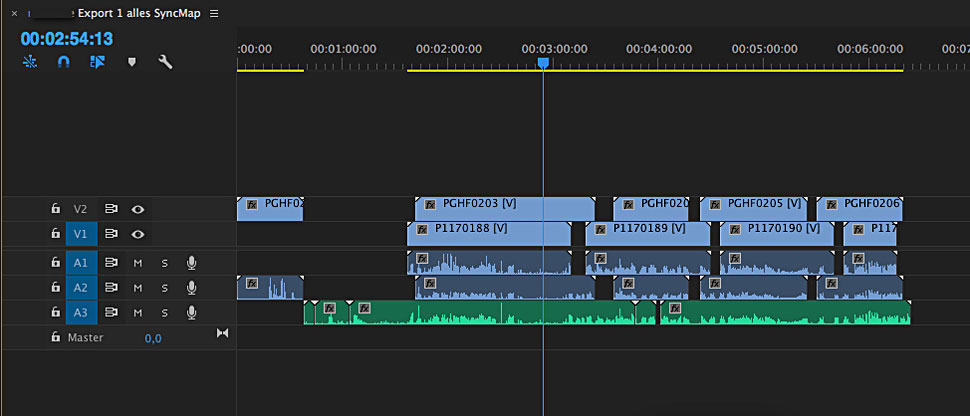Select clip P1170188 [V] on V1
Viewport: 970px width, 416px height.
point(489,234)
